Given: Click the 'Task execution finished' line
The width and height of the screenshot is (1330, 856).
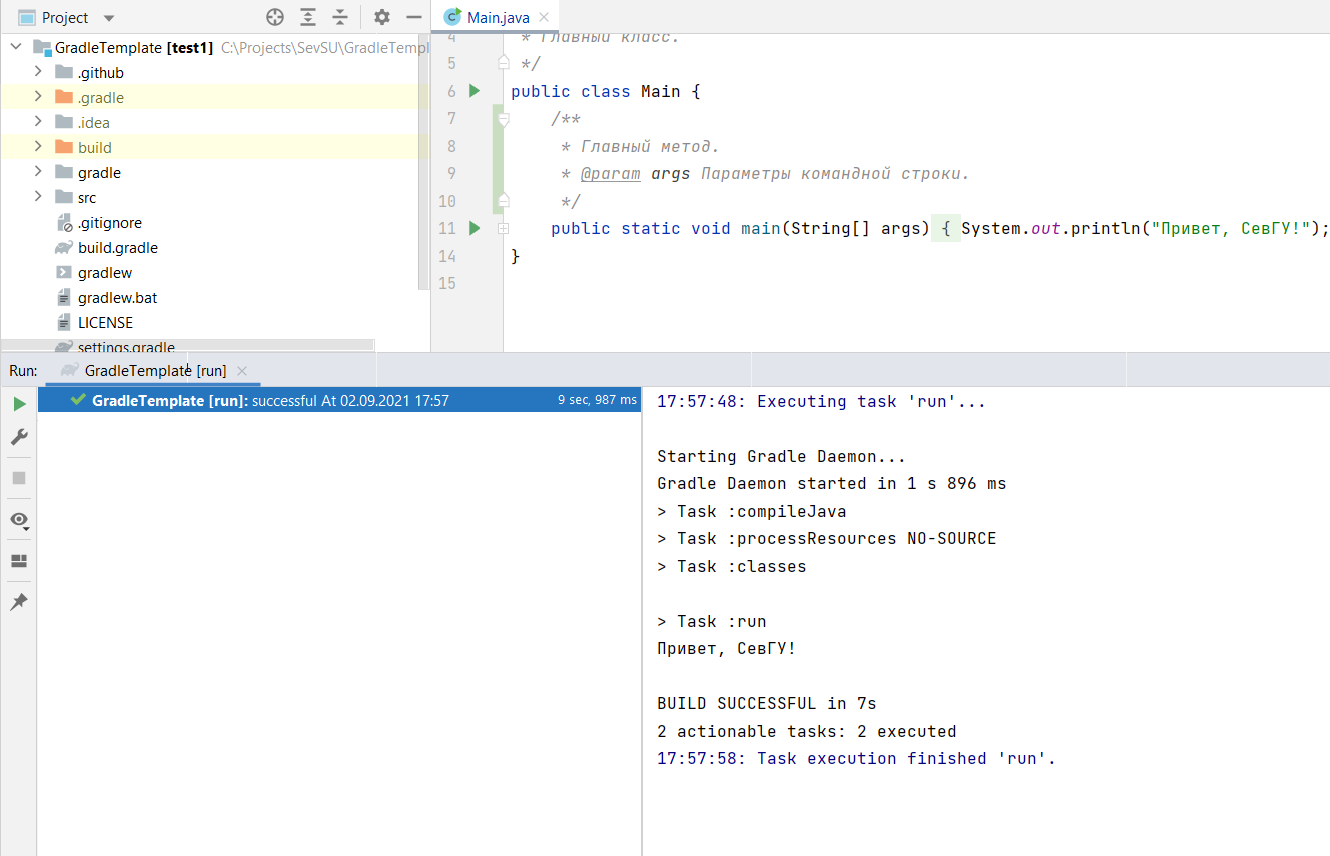Looking at the screenshot, I should click(857, 758).
